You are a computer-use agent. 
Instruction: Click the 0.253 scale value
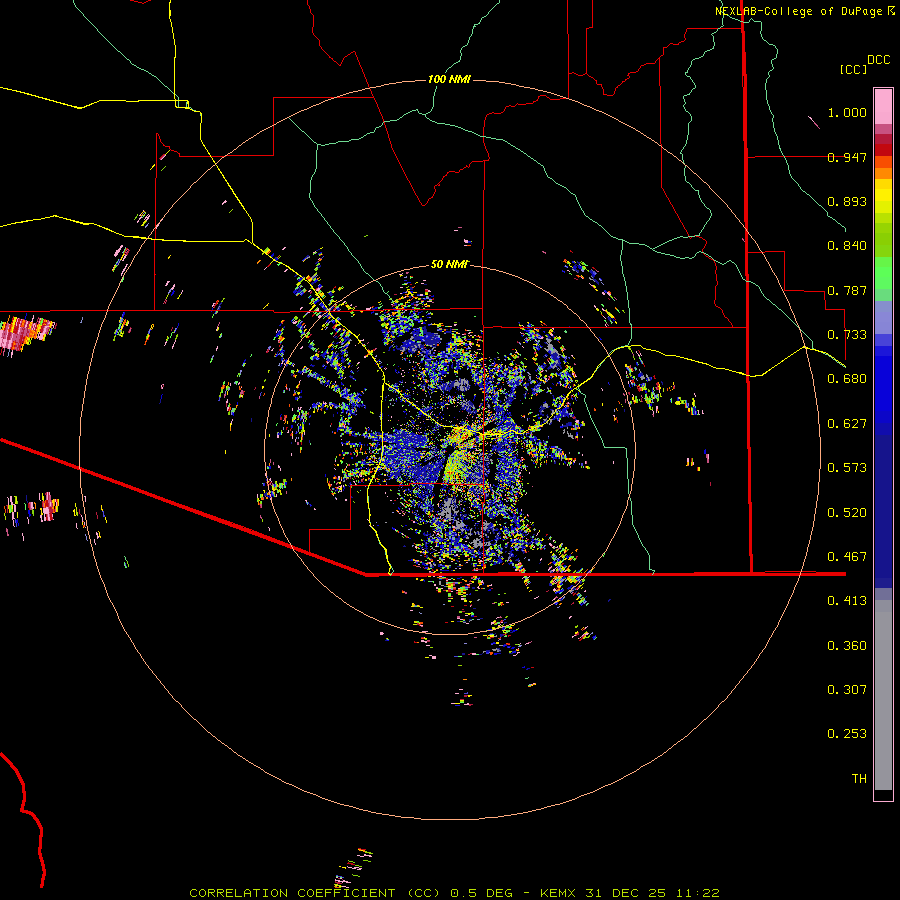tap(847, 734)
